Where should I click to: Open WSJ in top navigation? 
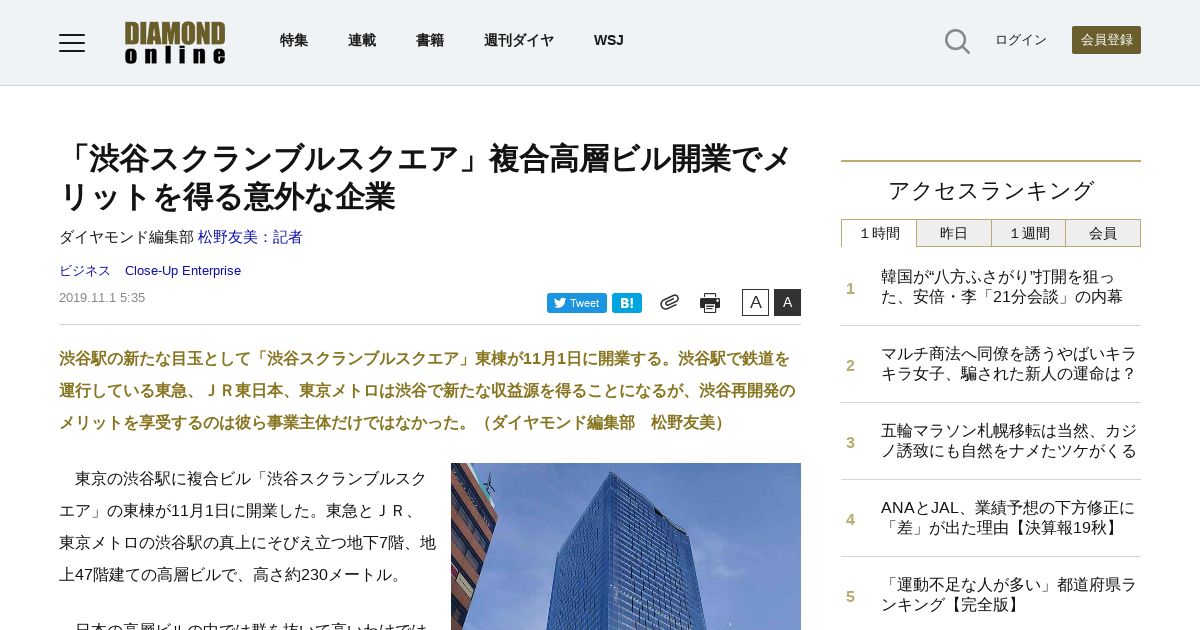pos(609,40)
